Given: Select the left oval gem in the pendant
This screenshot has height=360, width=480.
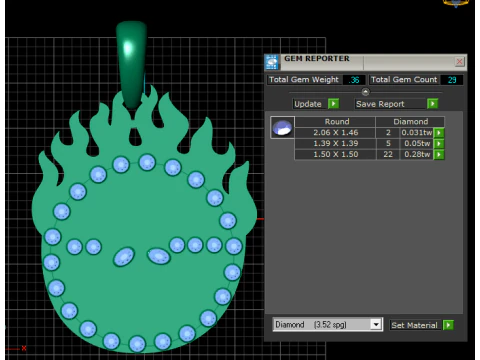Looking at the screenshot, I should [124, 257].
